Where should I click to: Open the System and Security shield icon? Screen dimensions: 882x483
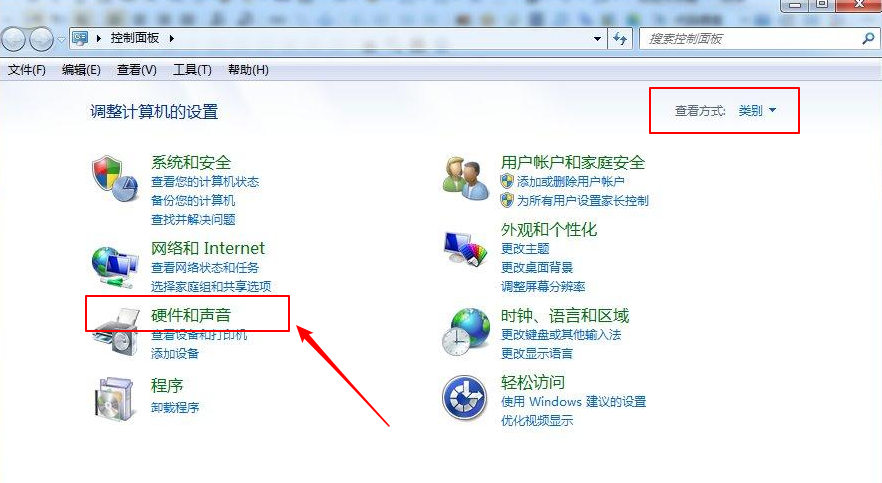pyautogui.click(x=115, y=179)
